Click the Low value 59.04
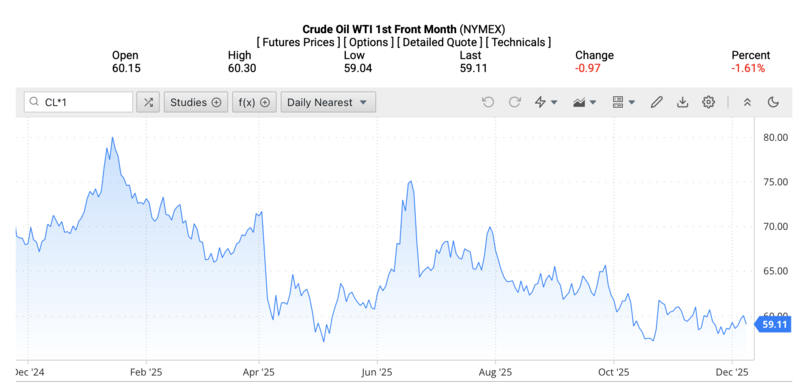The image size is (800, 382). (x=358, y=68)
